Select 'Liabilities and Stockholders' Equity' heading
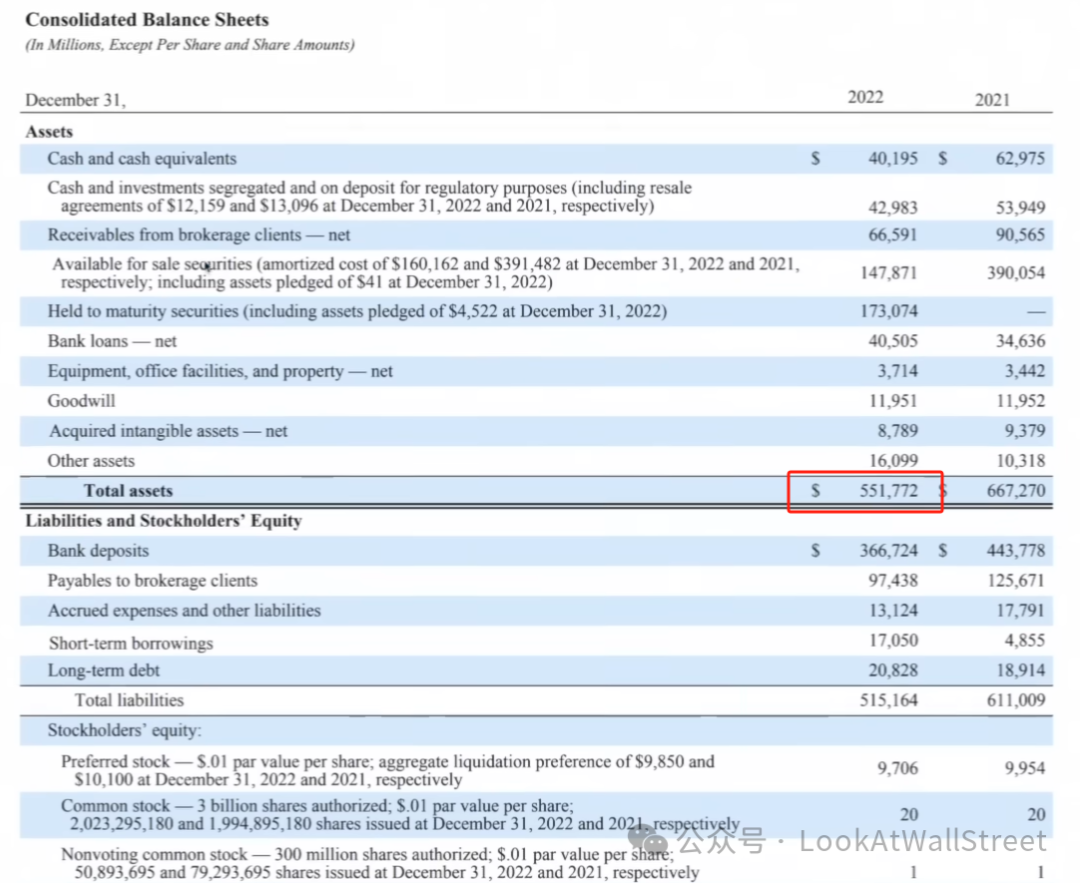 (x=164, y=521)
